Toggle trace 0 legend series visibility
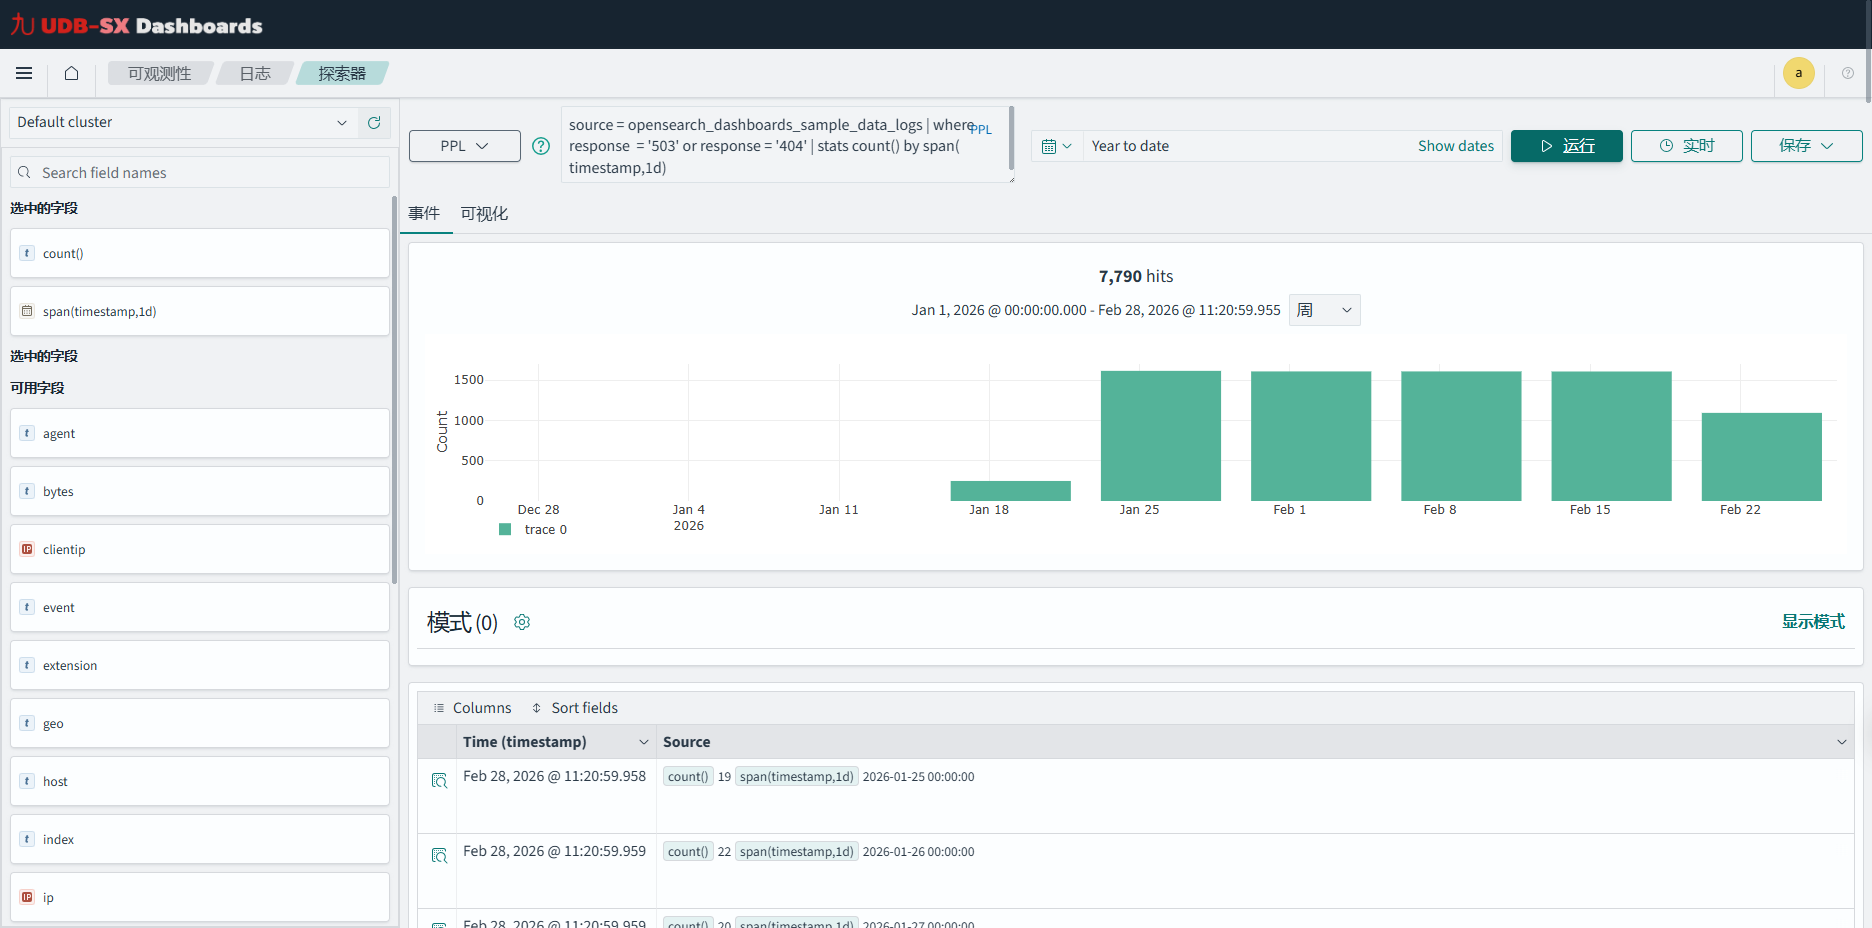 tap(534, 530)
